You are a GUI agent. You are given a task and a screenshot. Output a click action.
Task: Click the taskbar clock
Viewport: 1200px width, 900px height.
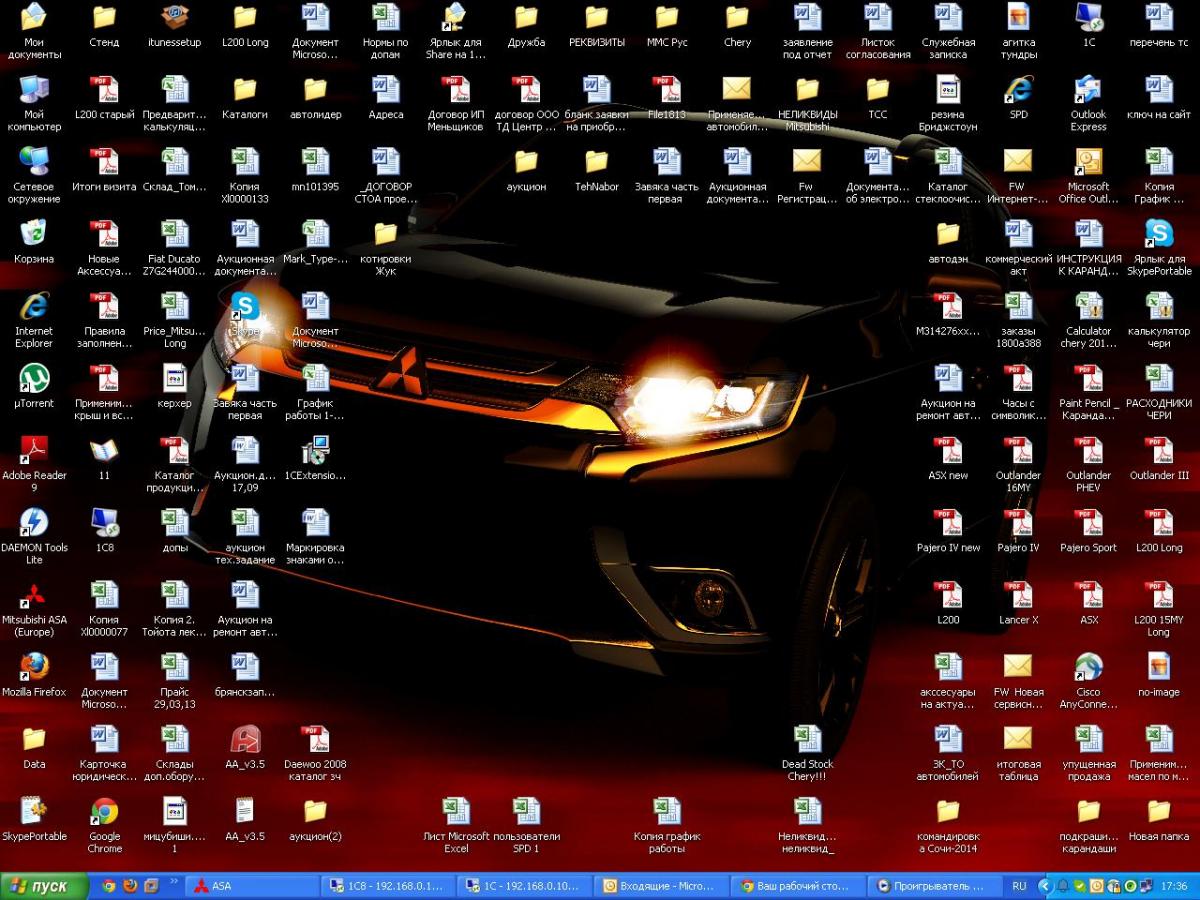(1175, 886)
